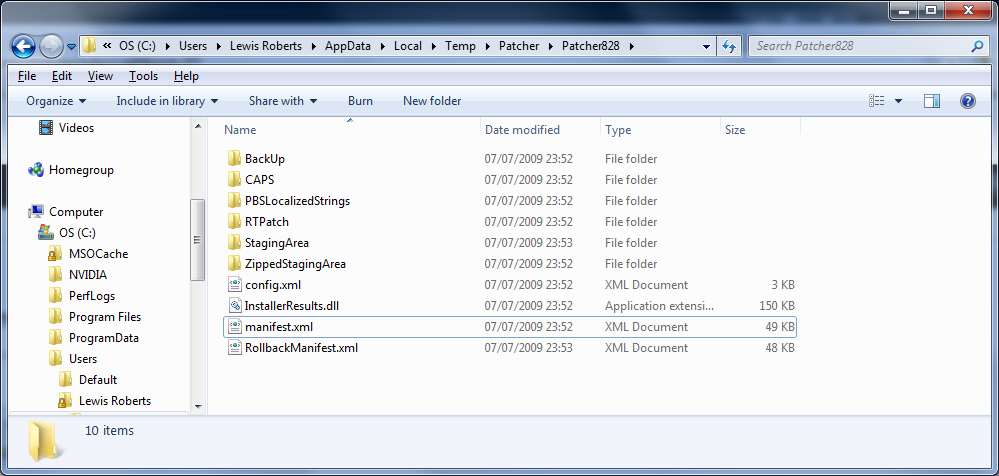Select the PerfLogs folder in tree

click(x=82, y=296)
